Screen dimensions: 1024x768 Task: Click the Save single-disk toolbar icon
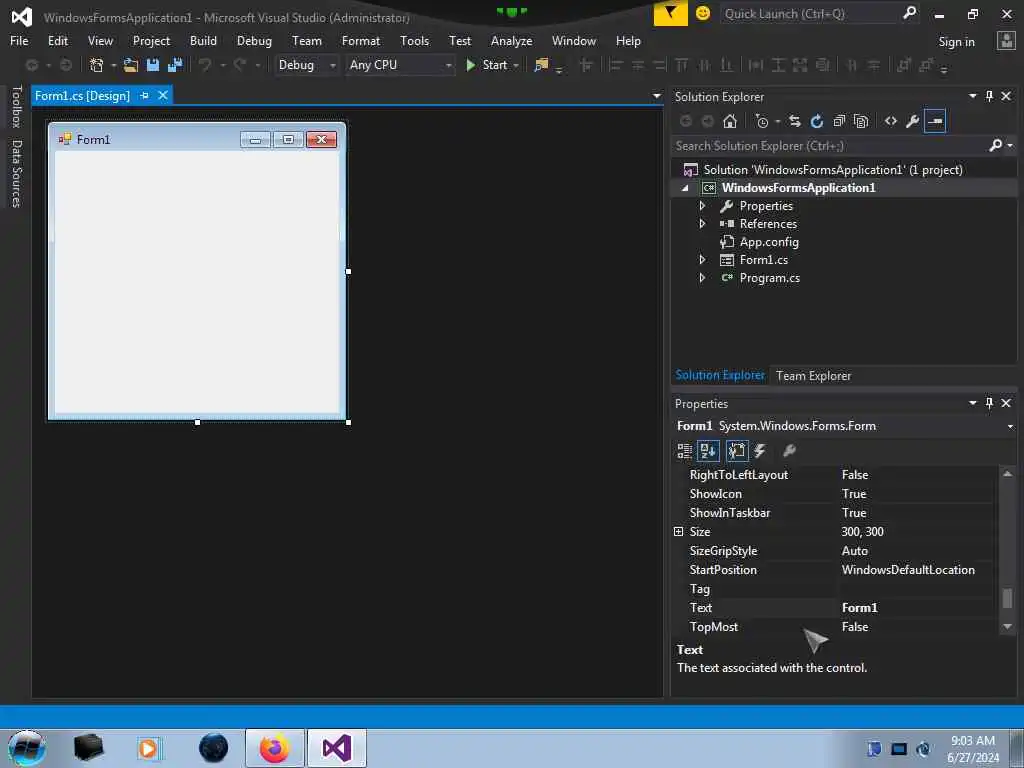(153, 65)
